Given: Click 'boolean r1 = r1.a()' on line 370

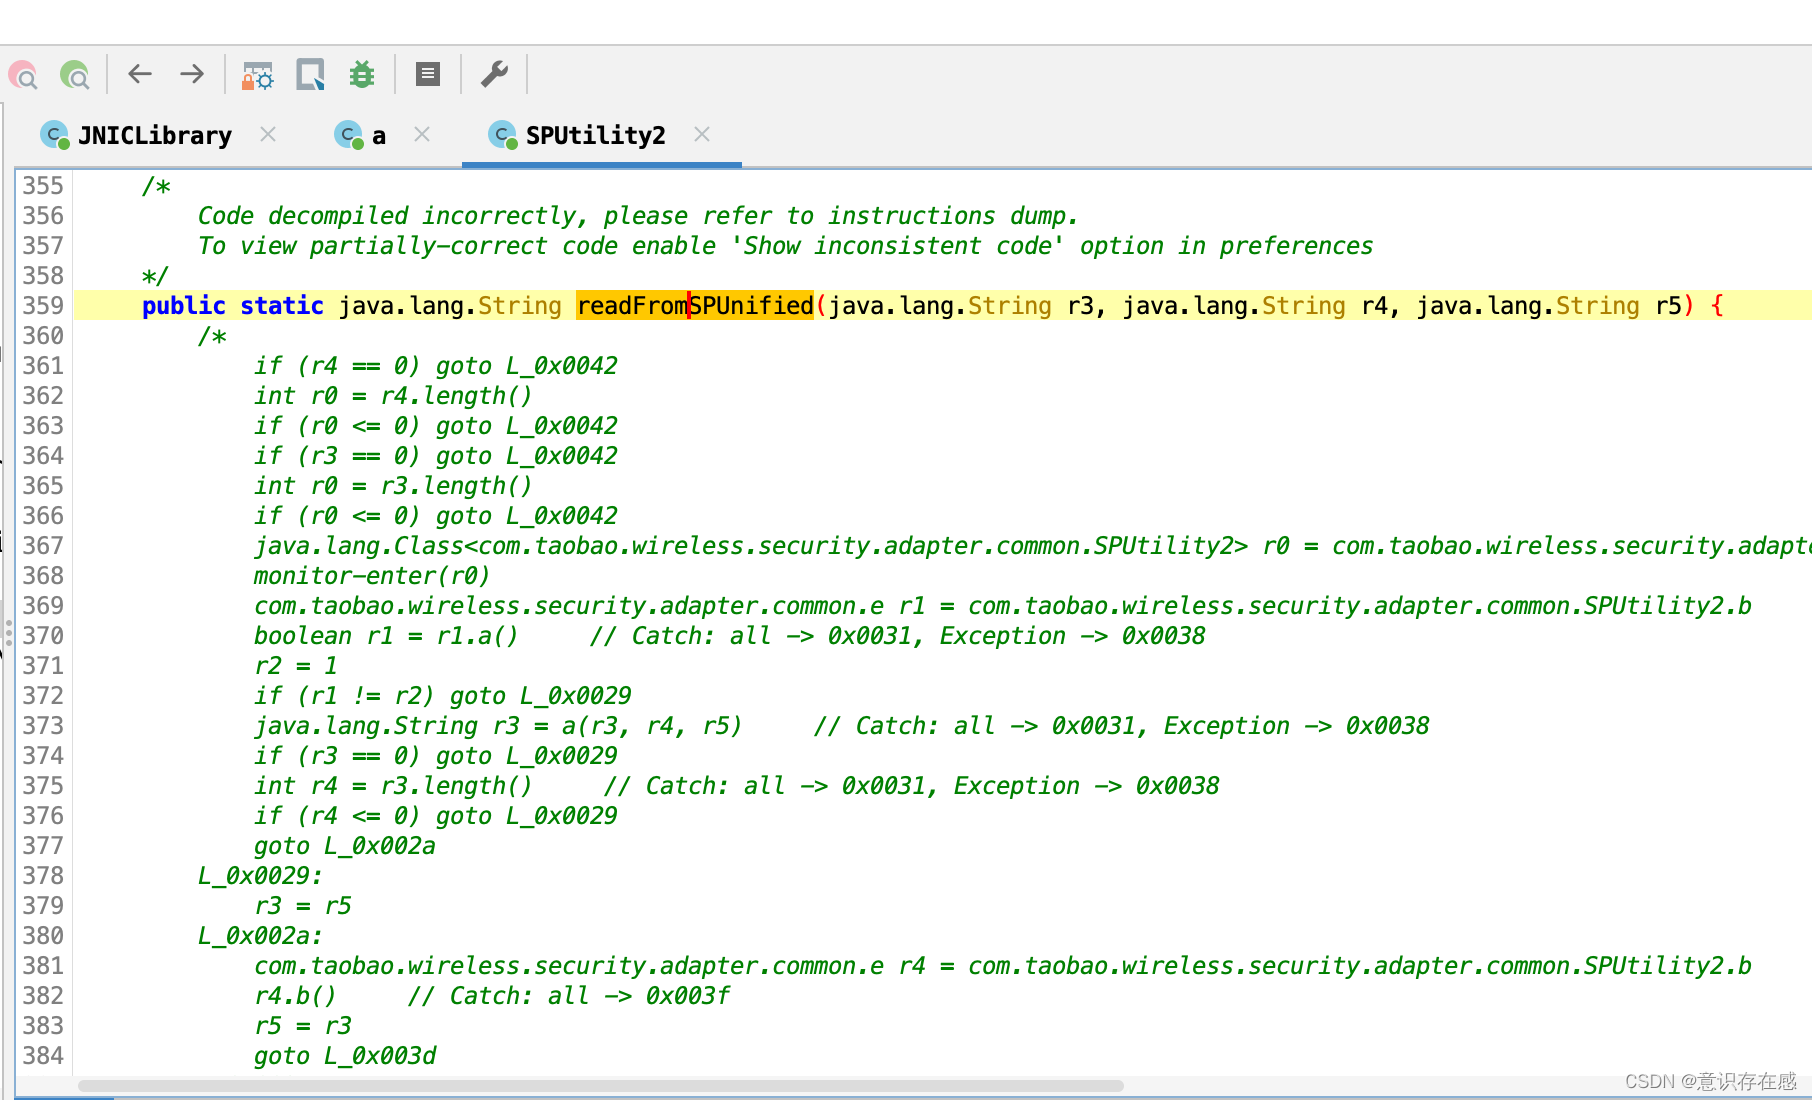Looking at the screenshot, I should pyautogui.click(x=386, y=636).
